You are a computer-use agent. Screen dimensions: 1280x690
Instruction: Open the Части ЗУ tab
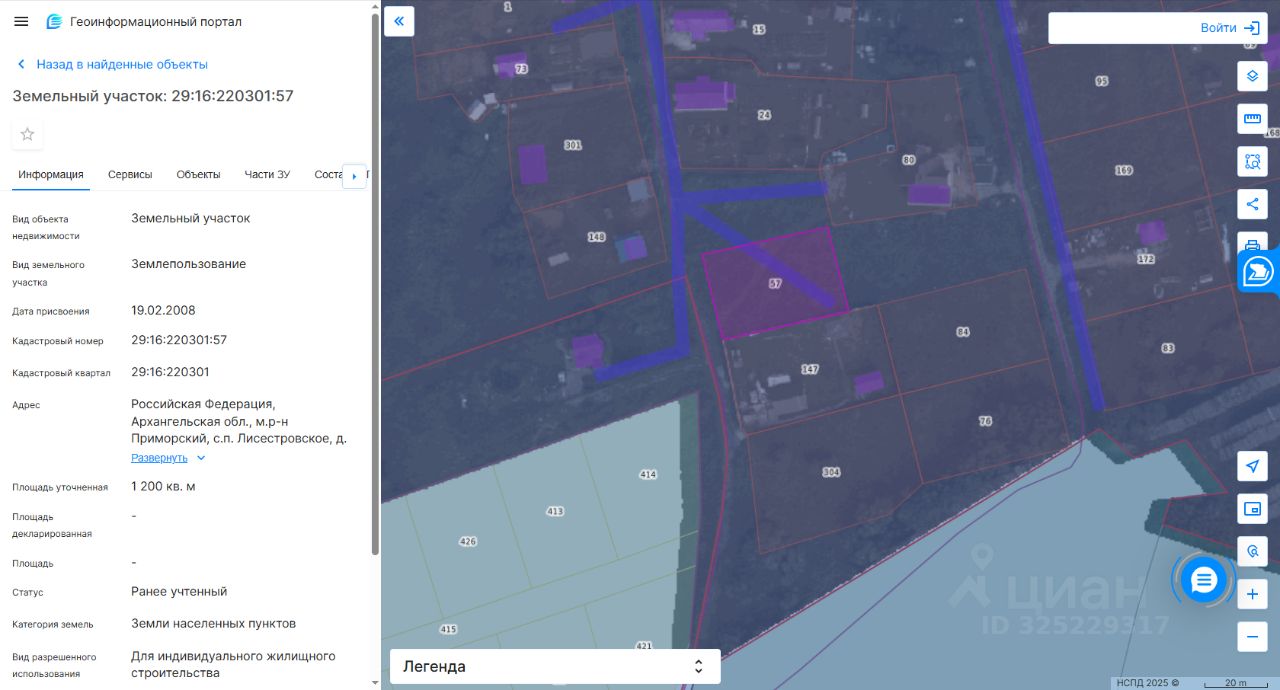point(267,174)
